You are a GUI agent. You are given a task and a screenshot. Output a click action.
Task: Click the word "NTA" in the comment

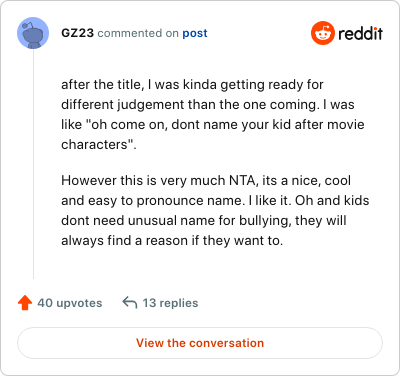(243, 181)
